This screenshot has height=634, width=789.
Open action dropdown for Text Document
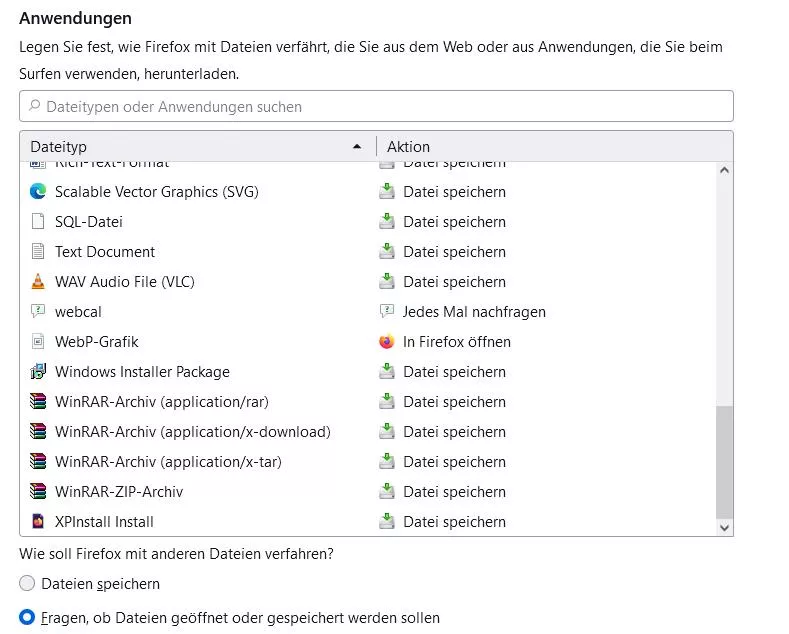[x=454, y=252]
